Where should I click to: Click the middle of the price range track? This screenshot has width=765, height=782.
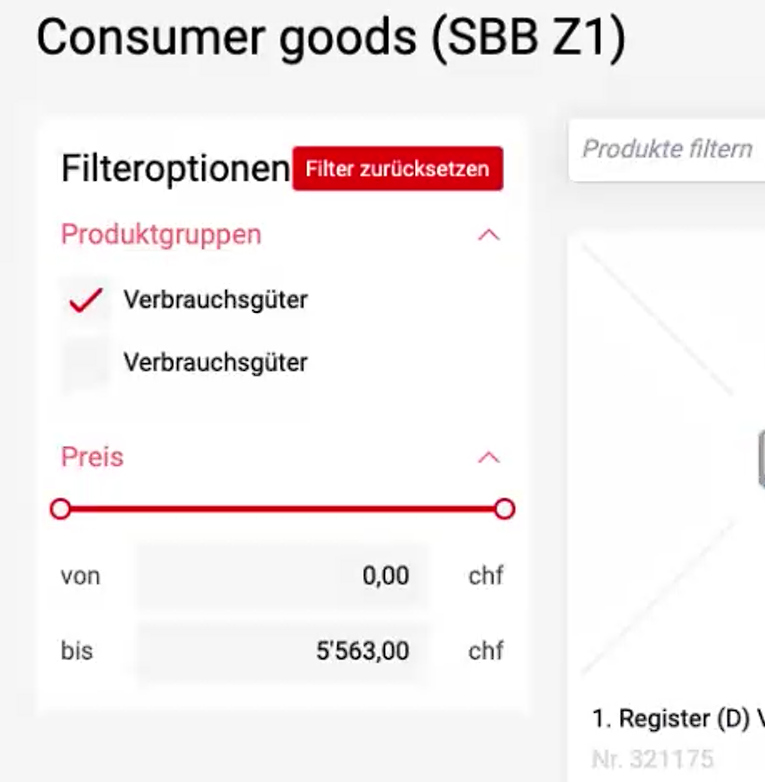pyautogui.click(x=282, y=509)
